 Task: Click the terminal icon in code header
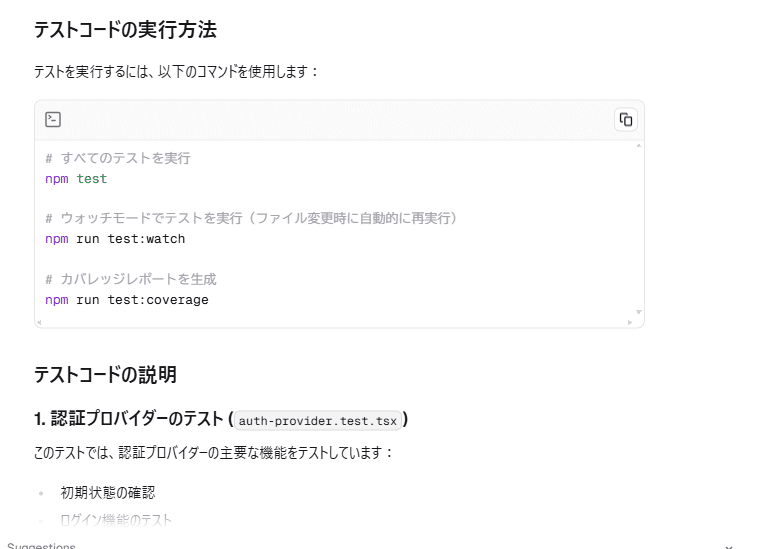pos(53,120)
